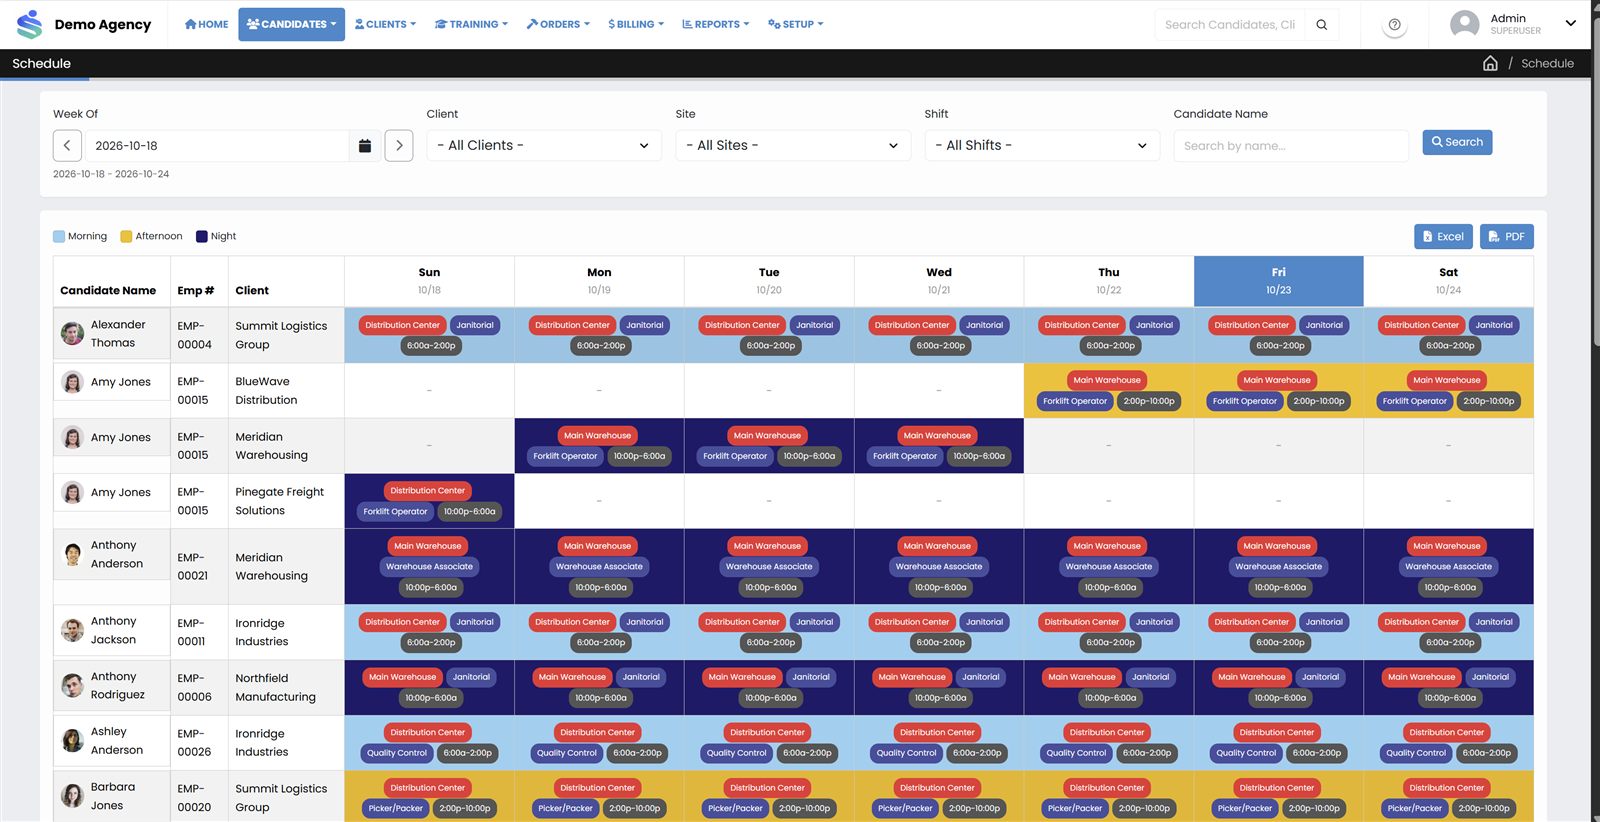Open the Admin account menu chevron
The image size is (1600, 822).
(x=1571, y=24)
